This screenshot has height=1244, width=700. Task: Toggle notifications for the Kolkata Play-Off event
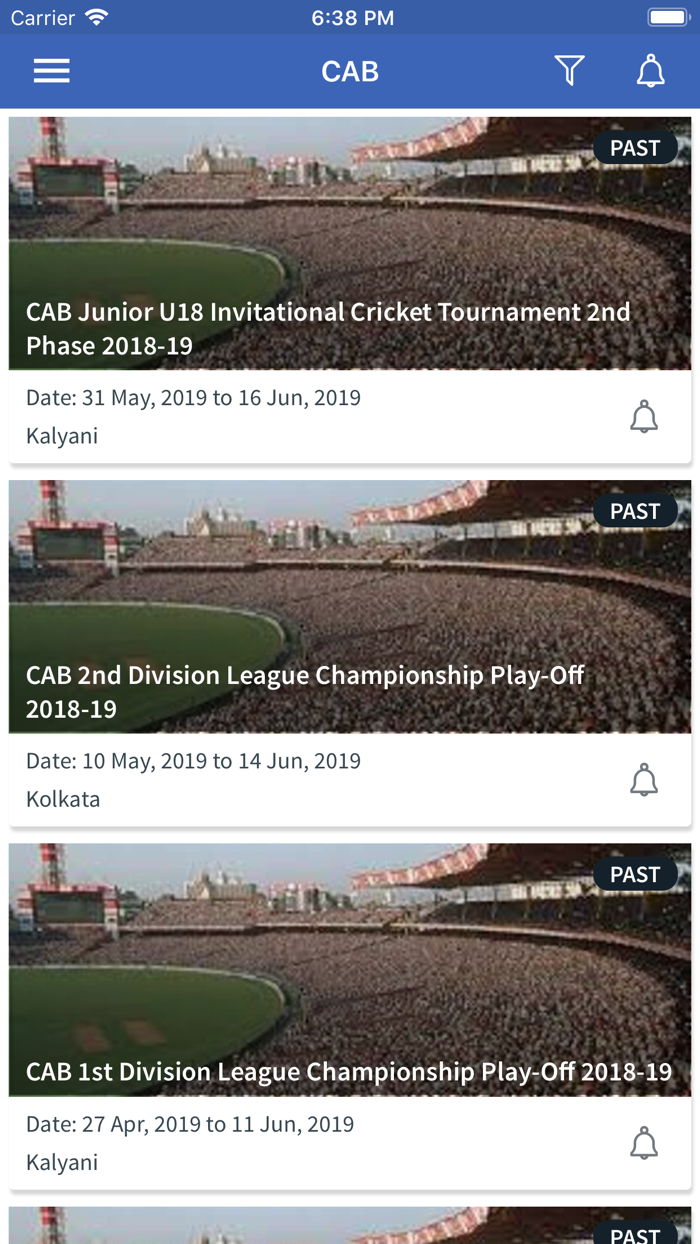point(645,779)
